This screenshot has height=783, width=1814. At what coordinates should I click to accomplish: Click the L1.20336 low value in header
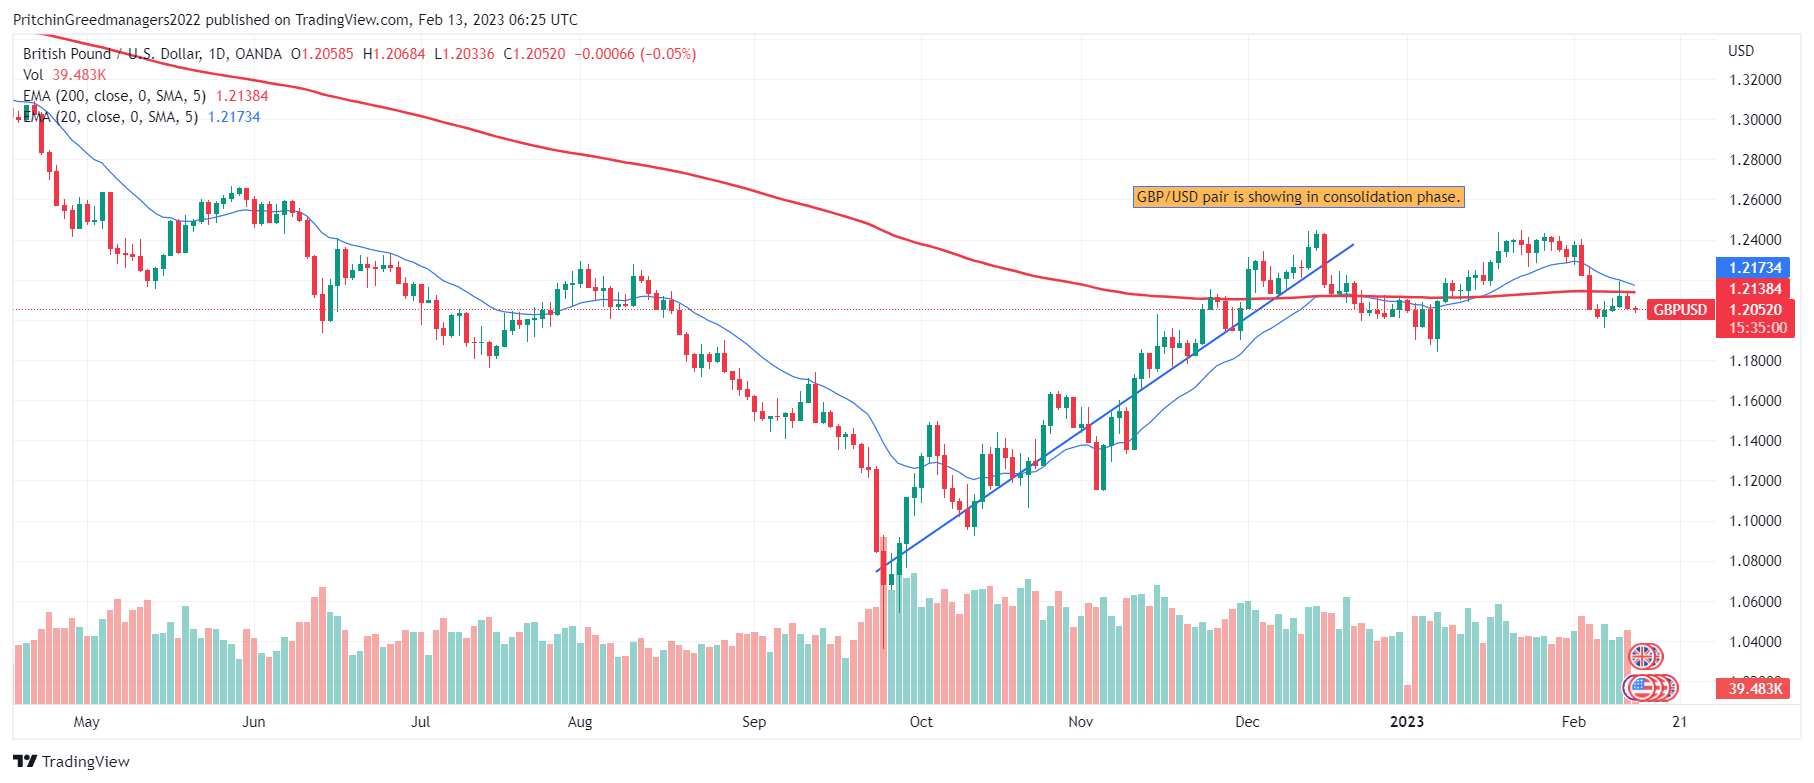coord(464,54)
